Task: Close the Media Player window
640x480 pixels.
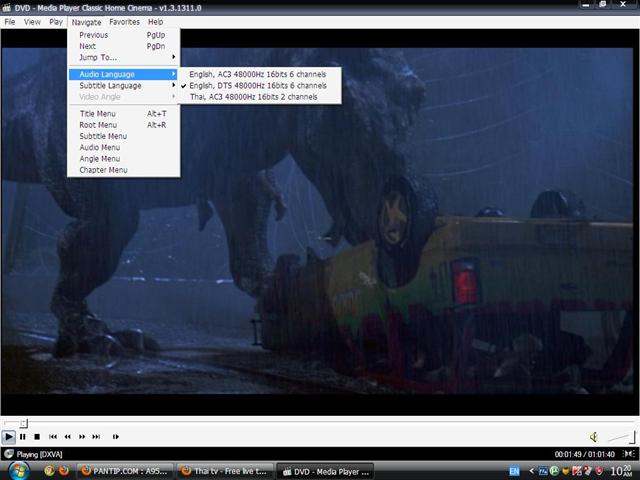Action: point(623,4)
